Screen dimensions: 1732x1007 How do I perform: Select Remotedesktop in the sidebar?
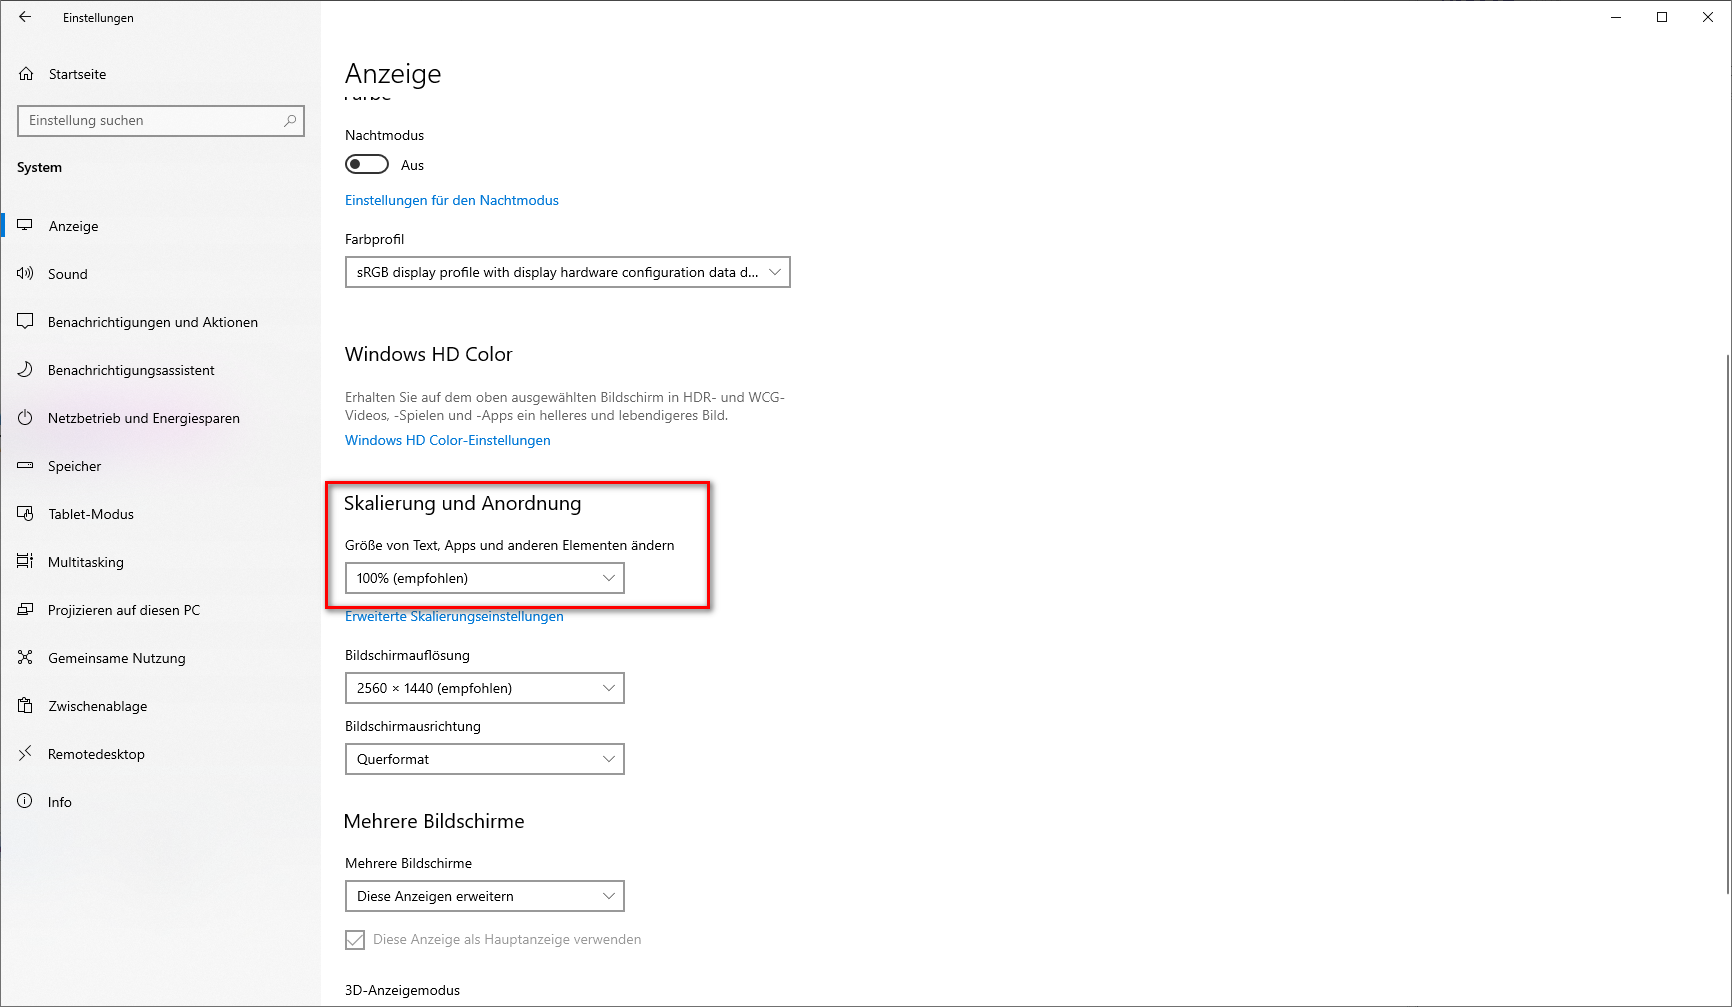tap(160, 754)
